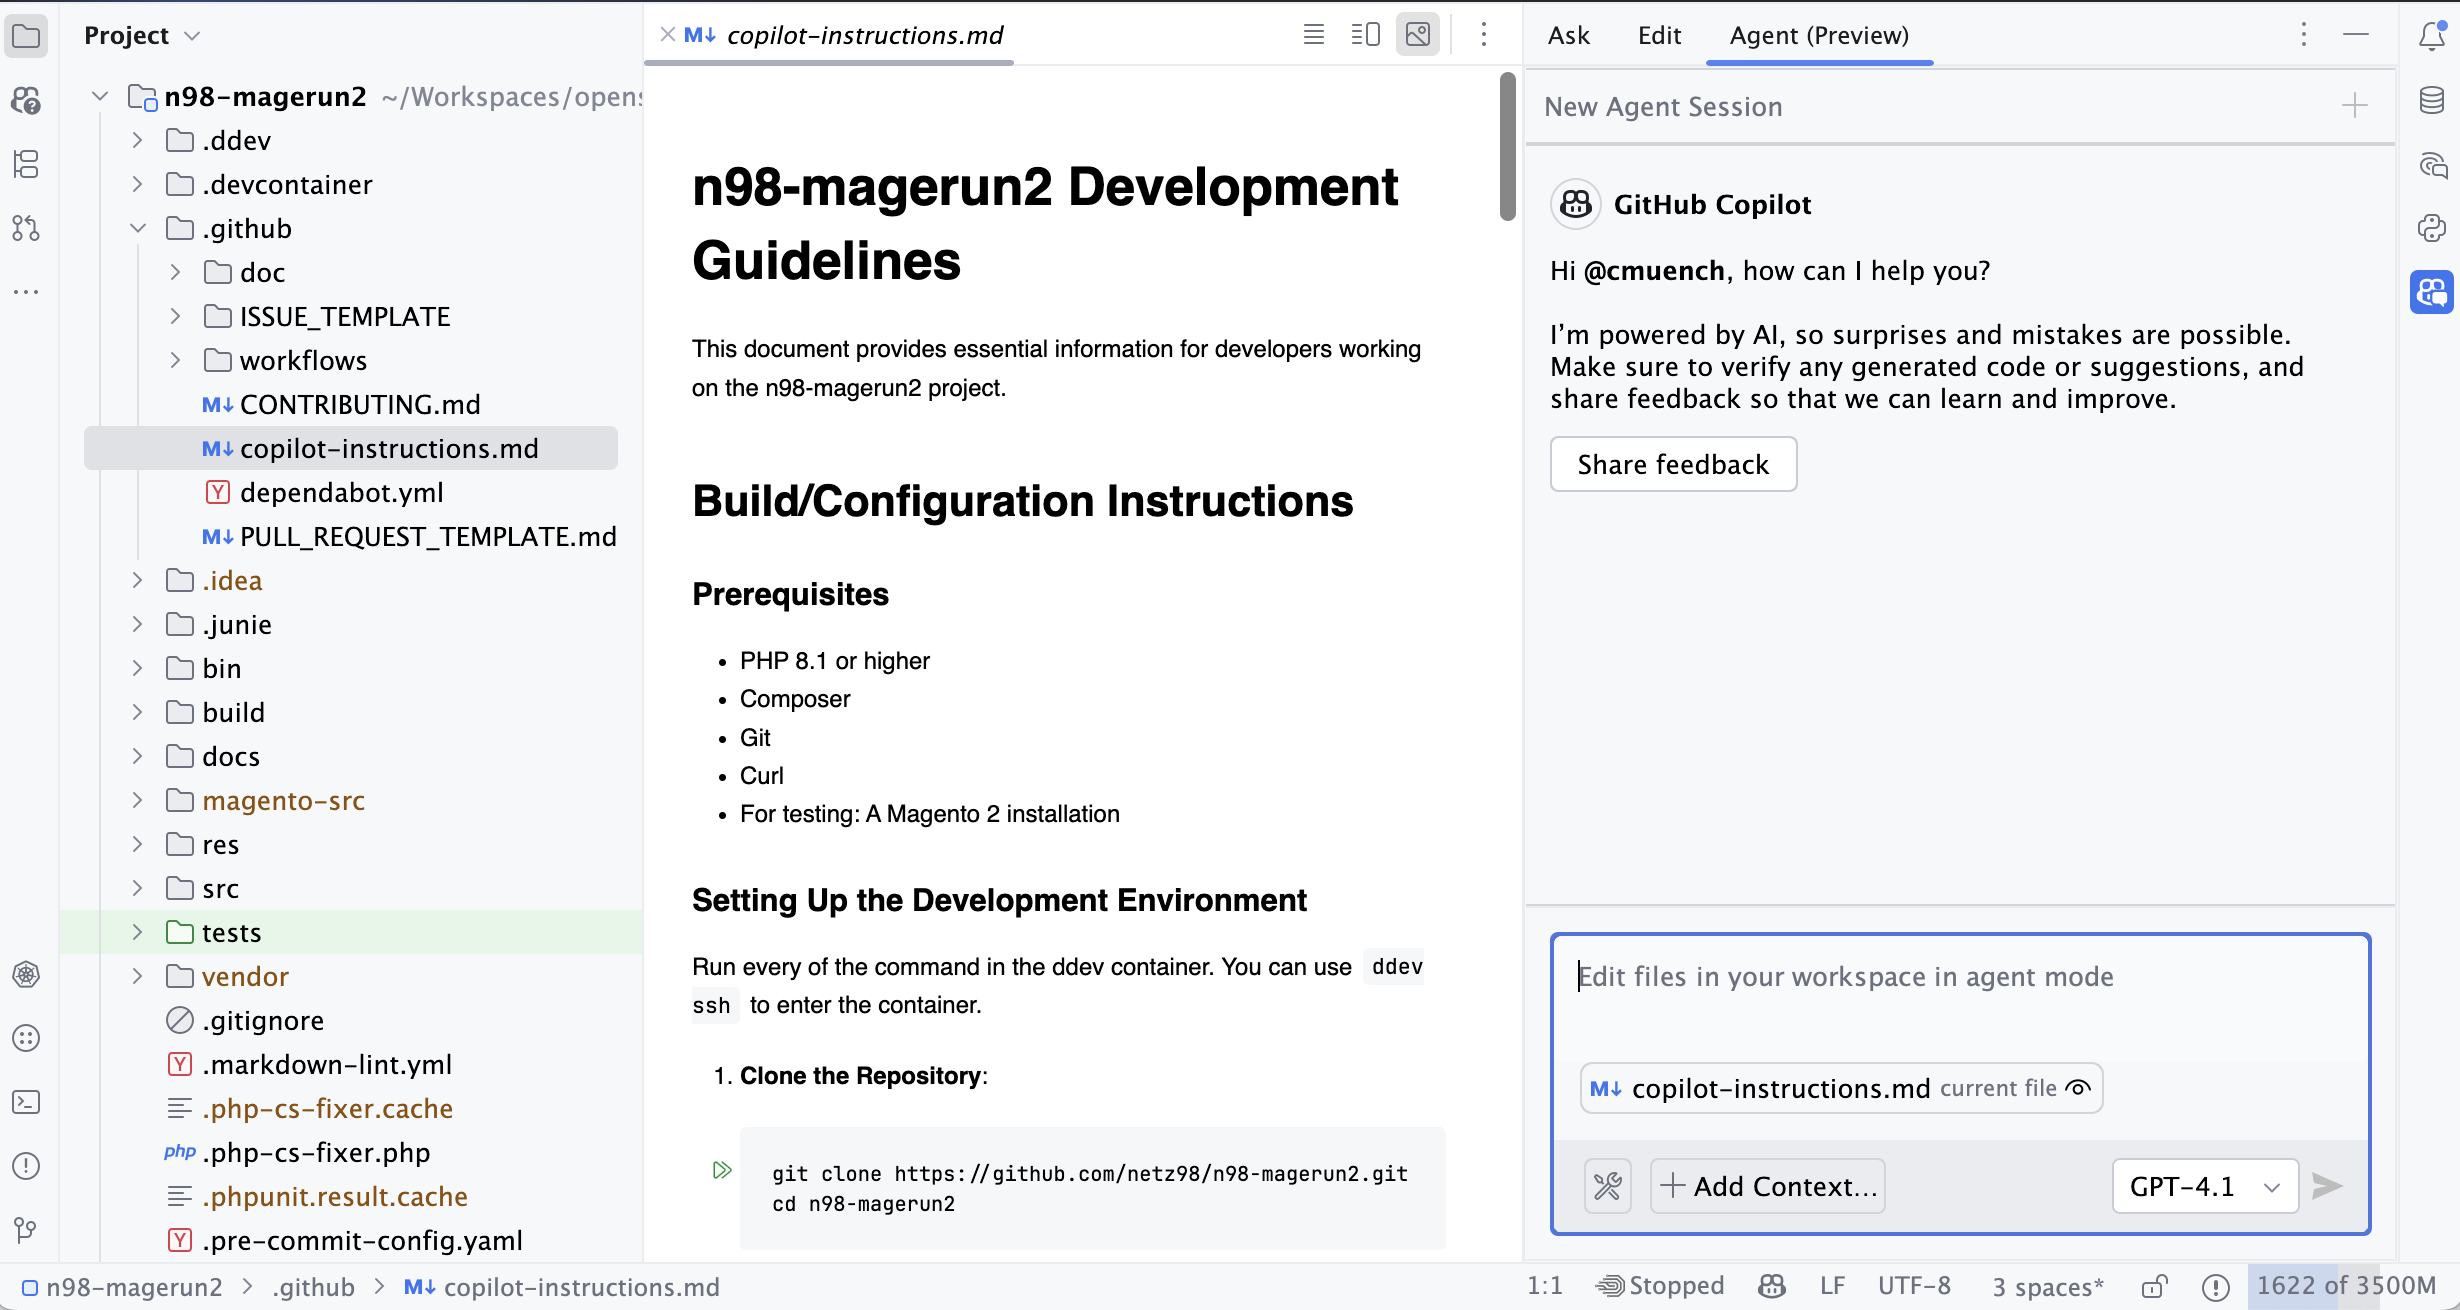
Task: Switch markdown editor to editor-only view
Action: [x=1314, y=35]
